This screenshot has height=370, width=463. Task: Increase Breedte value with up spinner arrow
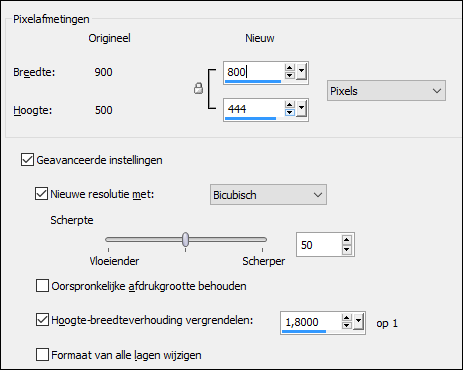point(290,68)
